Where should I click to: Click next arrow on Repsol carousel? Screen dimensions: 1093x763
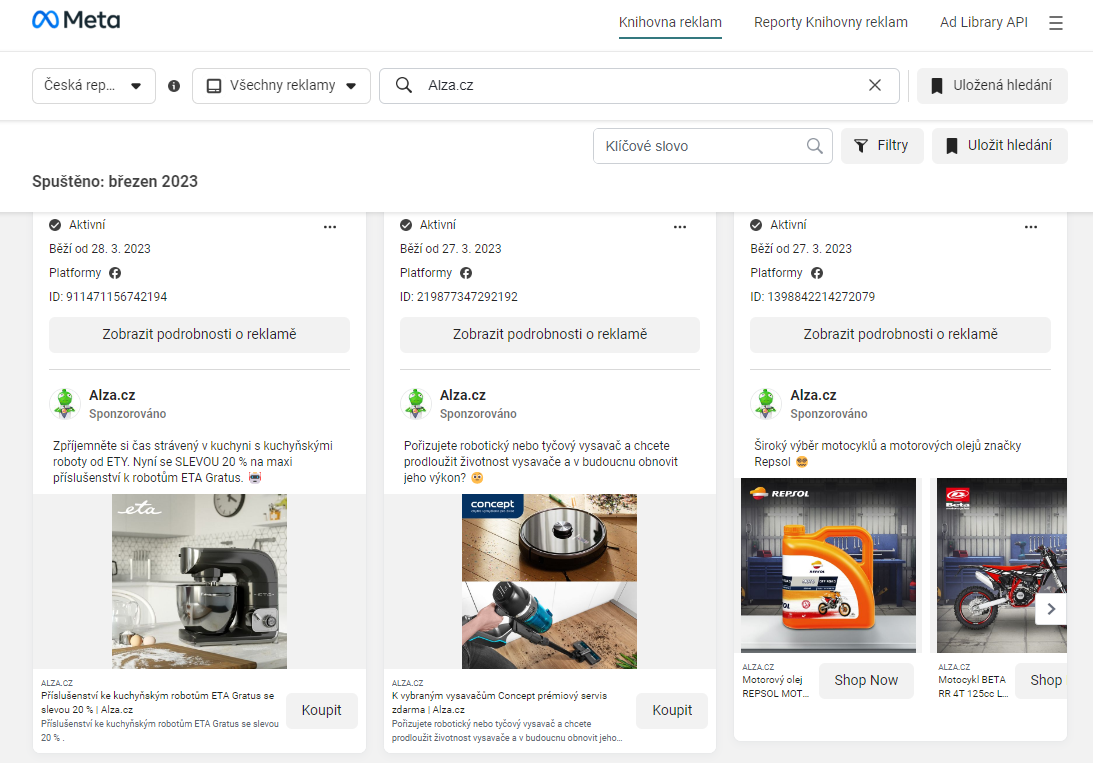(x=1050, y=608)
